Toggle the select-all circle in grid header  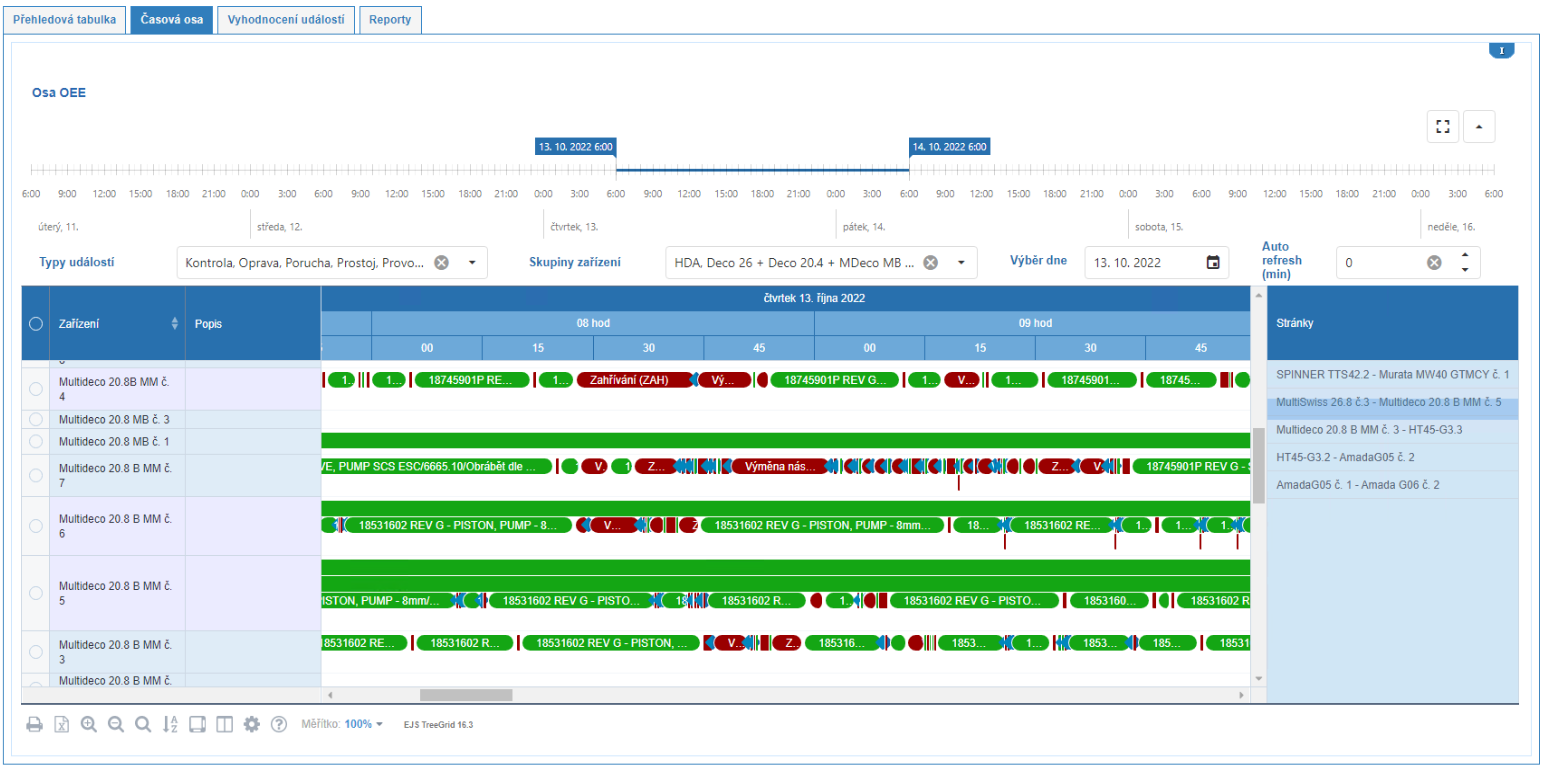[x=36, y=323]
